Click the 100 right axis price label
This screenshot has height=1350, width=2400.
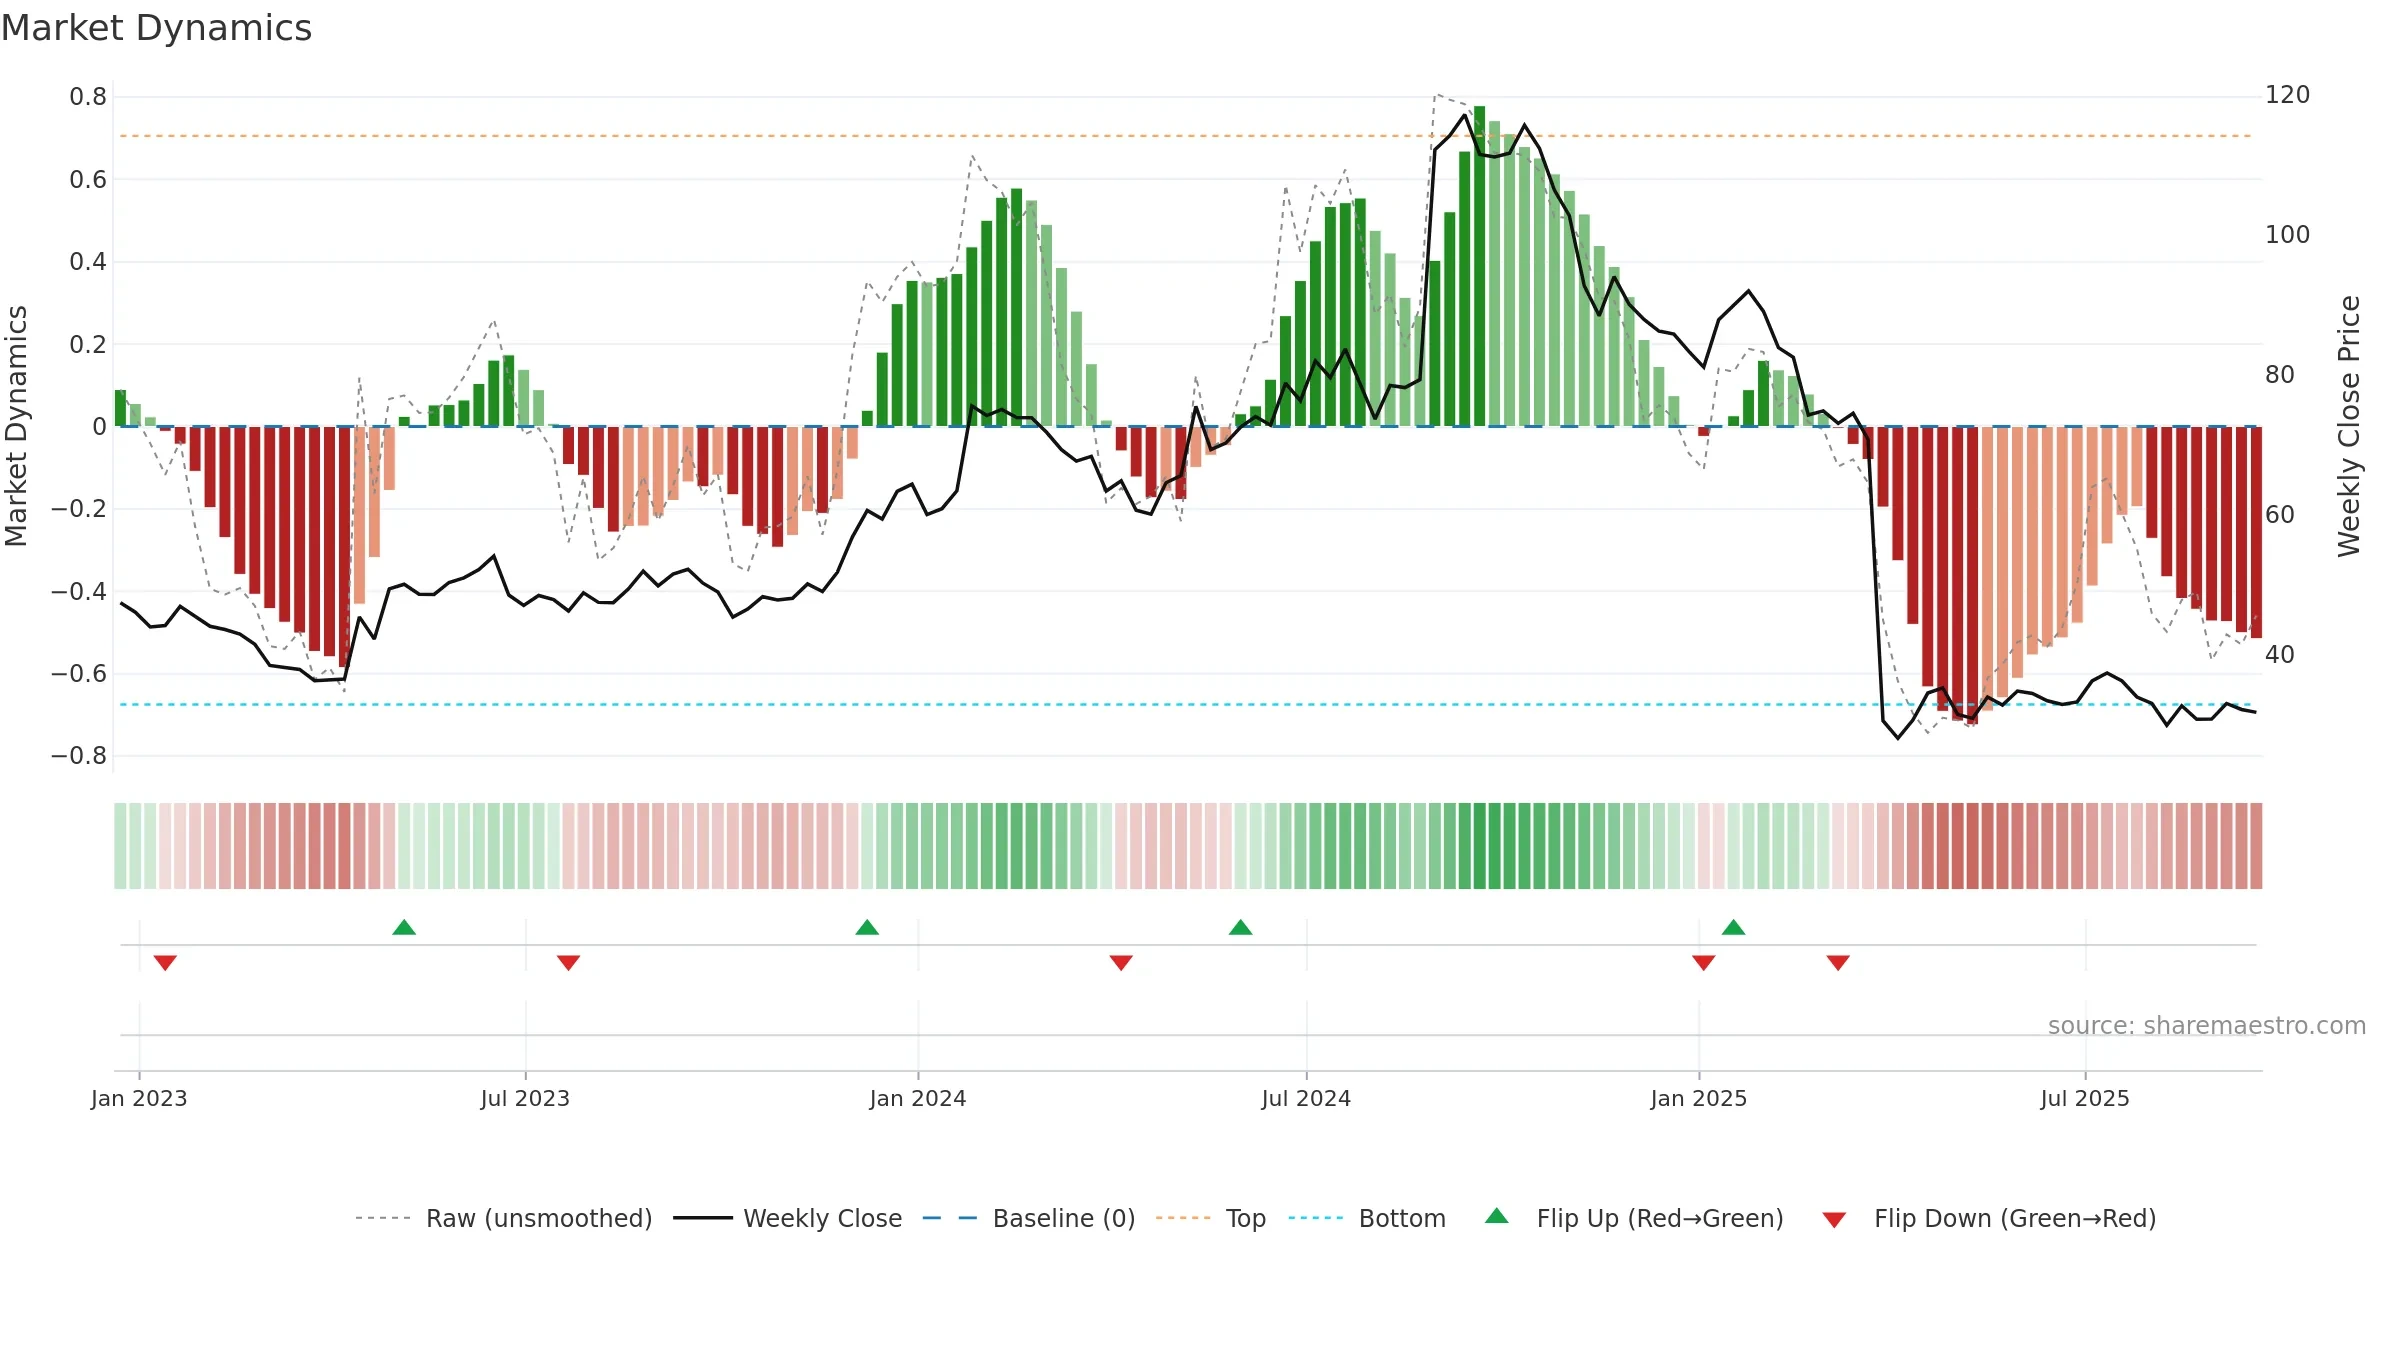[2288, 235]
